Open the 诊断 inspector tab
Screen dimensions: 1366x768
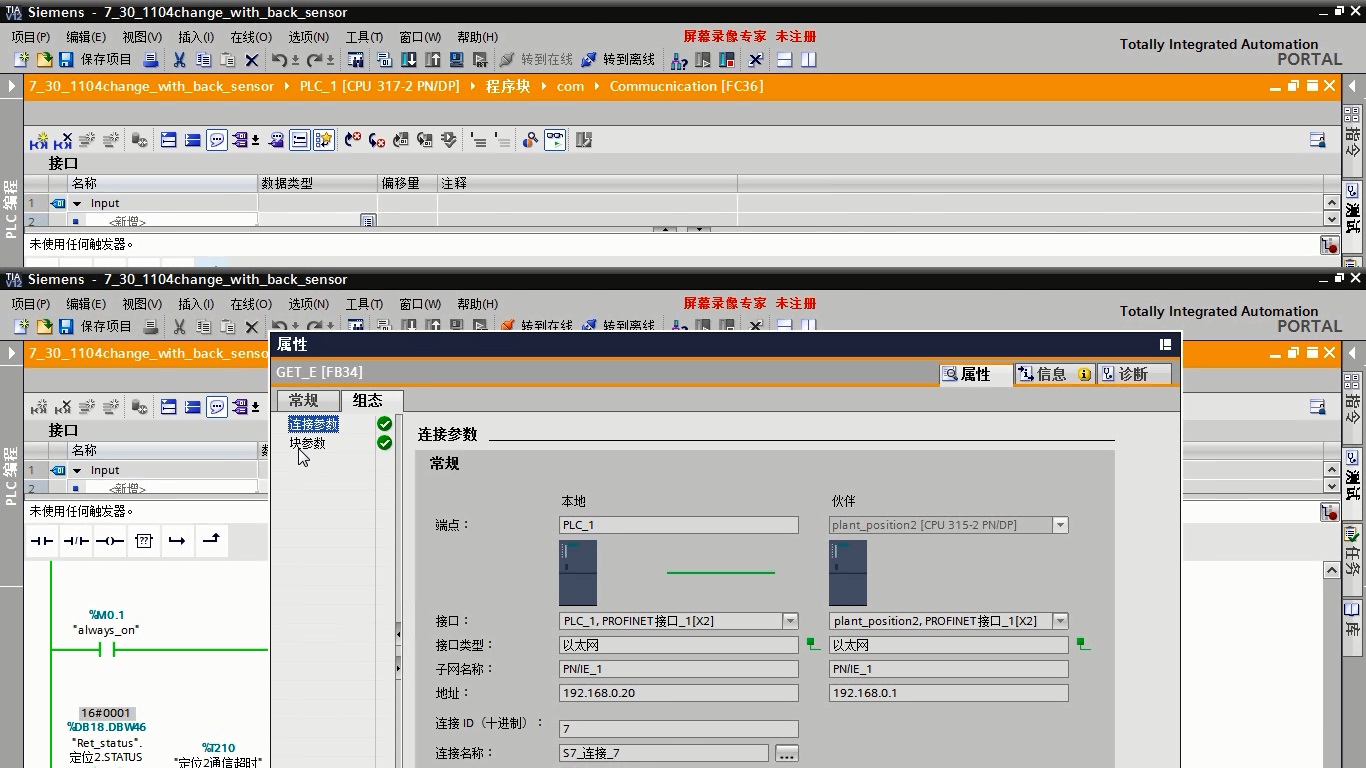[1134, 374]
